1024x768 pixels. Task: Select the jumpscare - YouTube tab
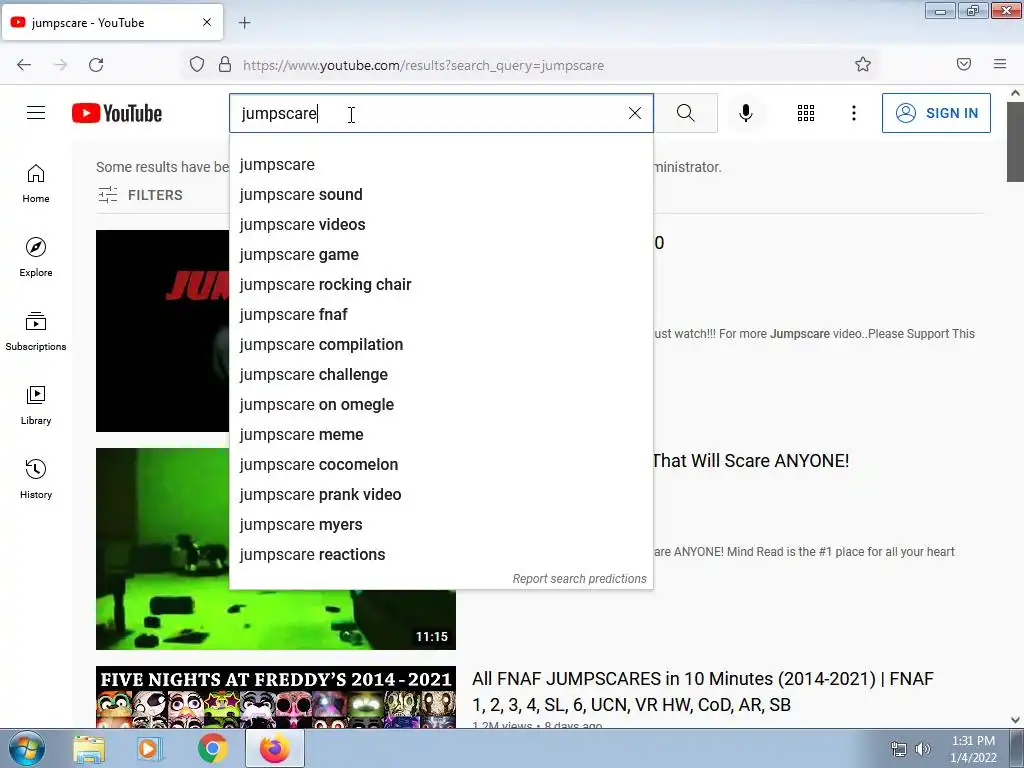tap(112, 22)
